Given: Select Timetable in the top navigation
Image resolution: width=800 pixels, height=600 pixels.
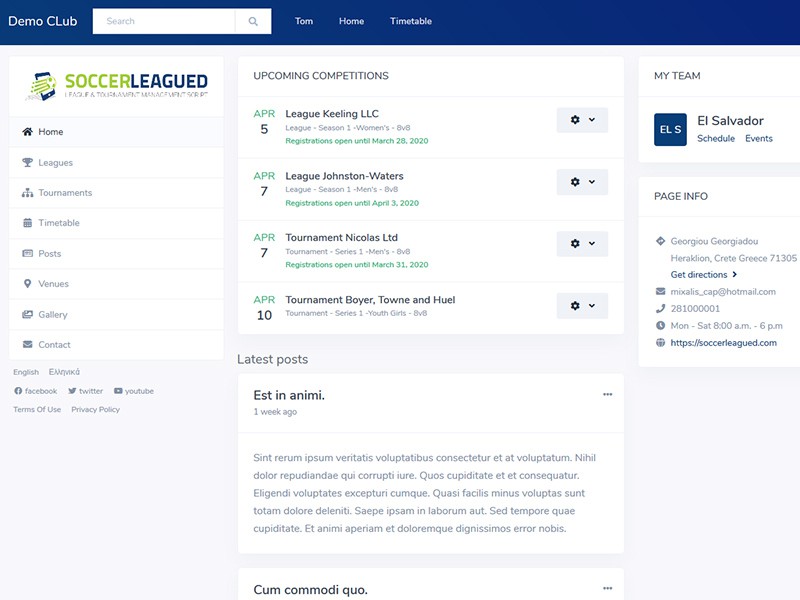Looking at the screenshot, I should click(x=411, y=21).
